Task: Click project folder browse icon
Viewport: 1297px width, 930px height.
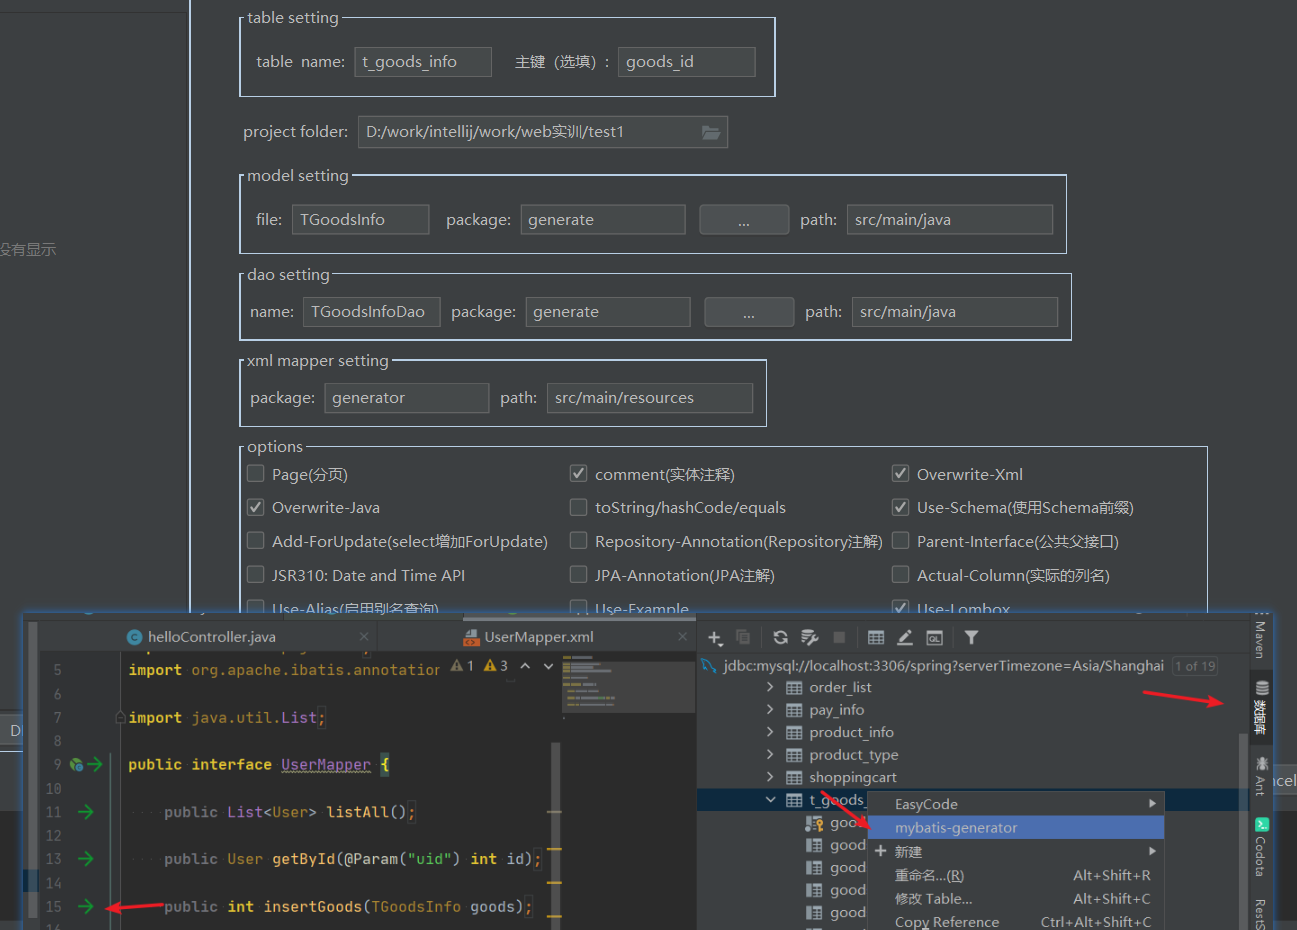Action: tap(711, 132)
